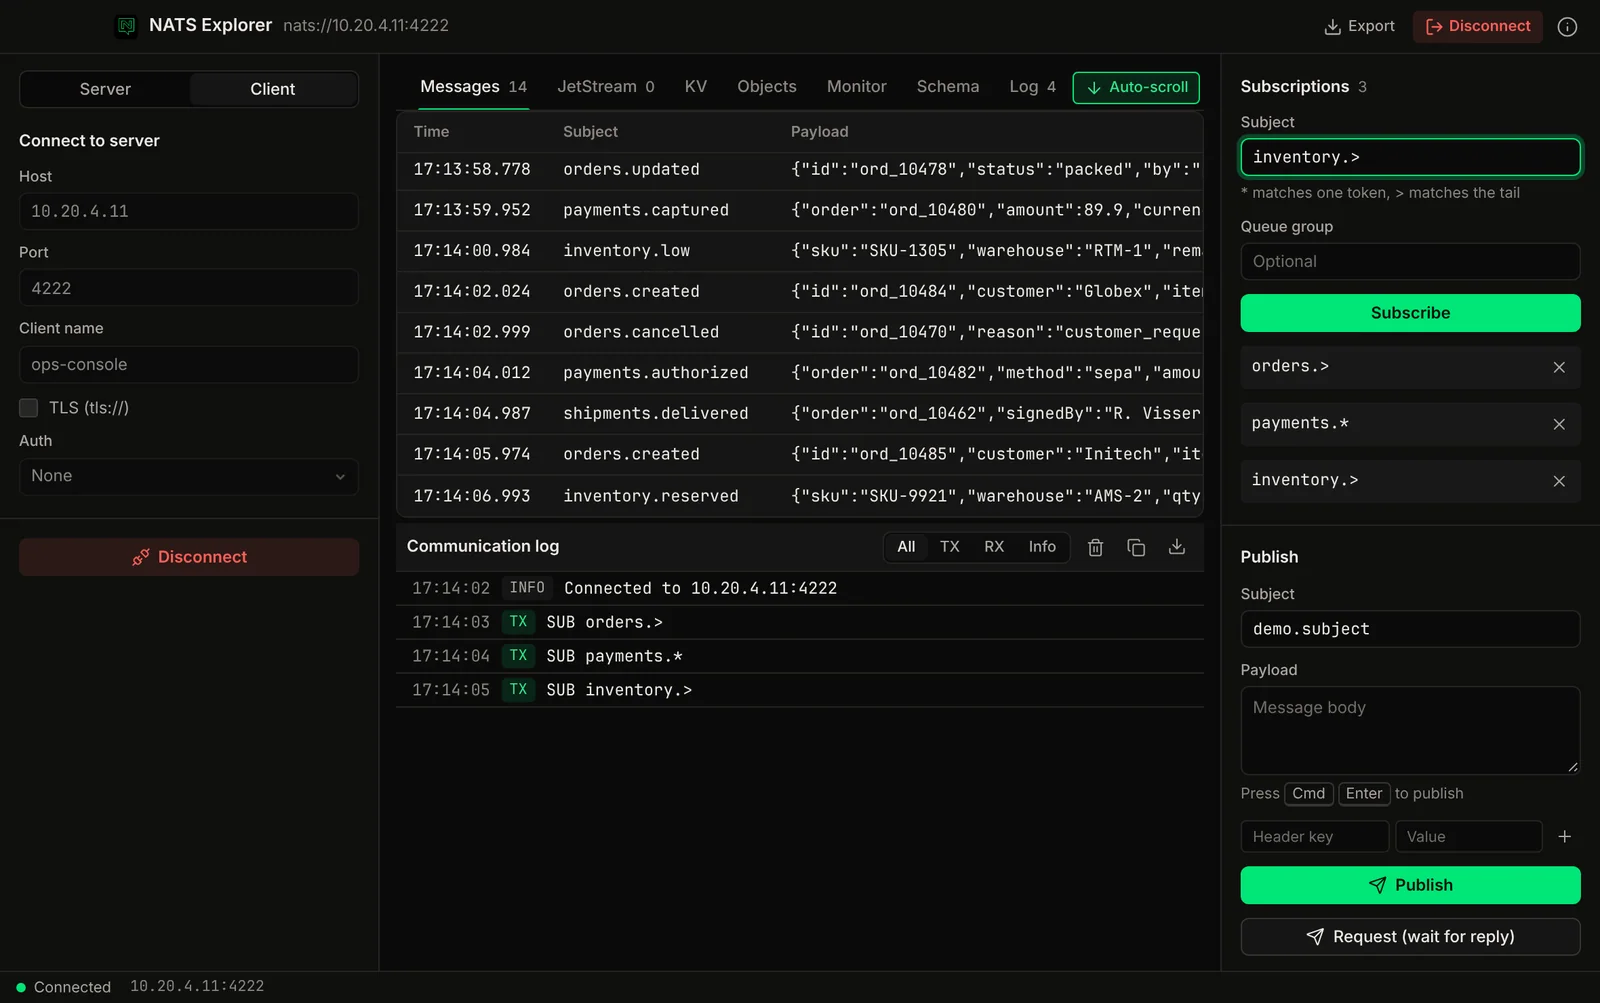Filter the communication log to RX
1600x1003 pixels.
[994, 547]
